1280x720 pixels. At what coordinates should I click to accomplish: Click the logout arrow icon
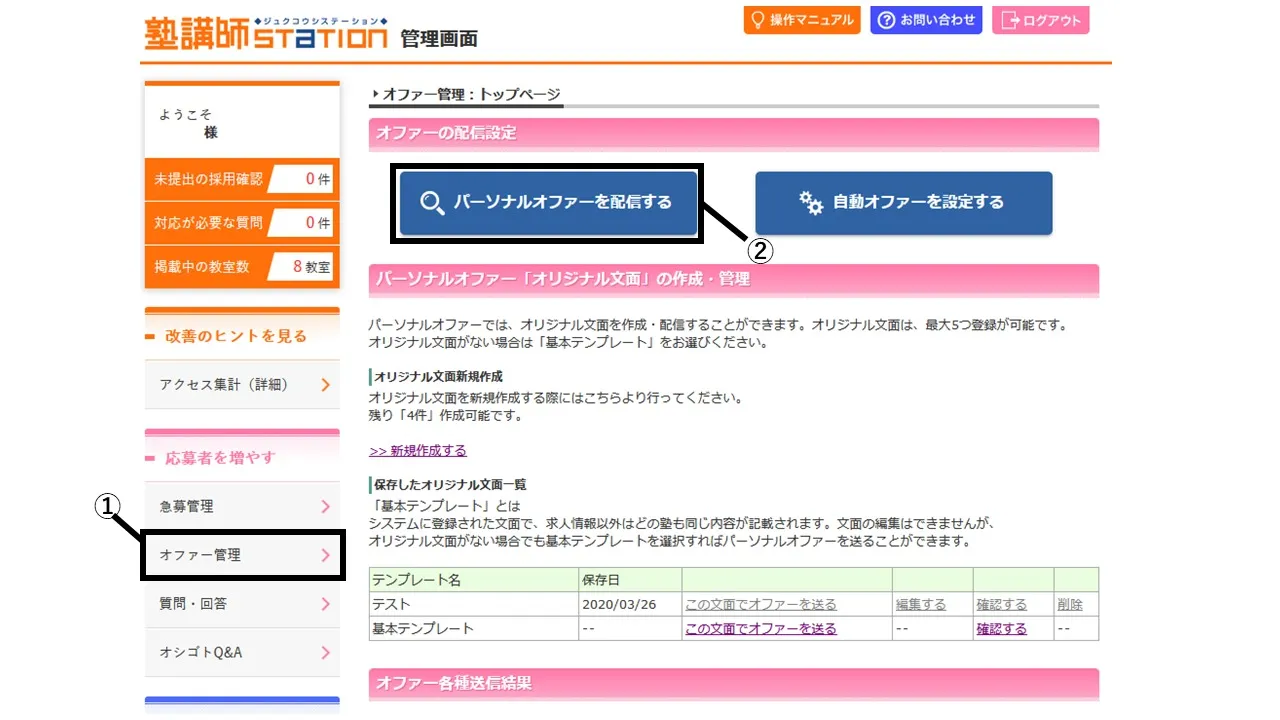coord(1010,20)
